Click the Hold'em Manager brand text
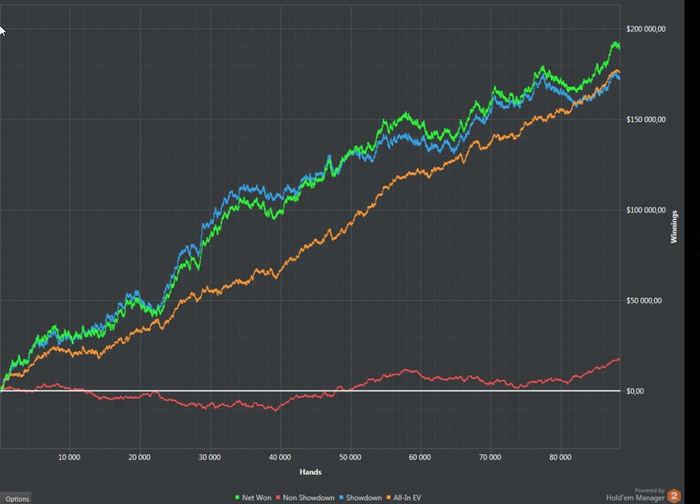 [635, 497]
